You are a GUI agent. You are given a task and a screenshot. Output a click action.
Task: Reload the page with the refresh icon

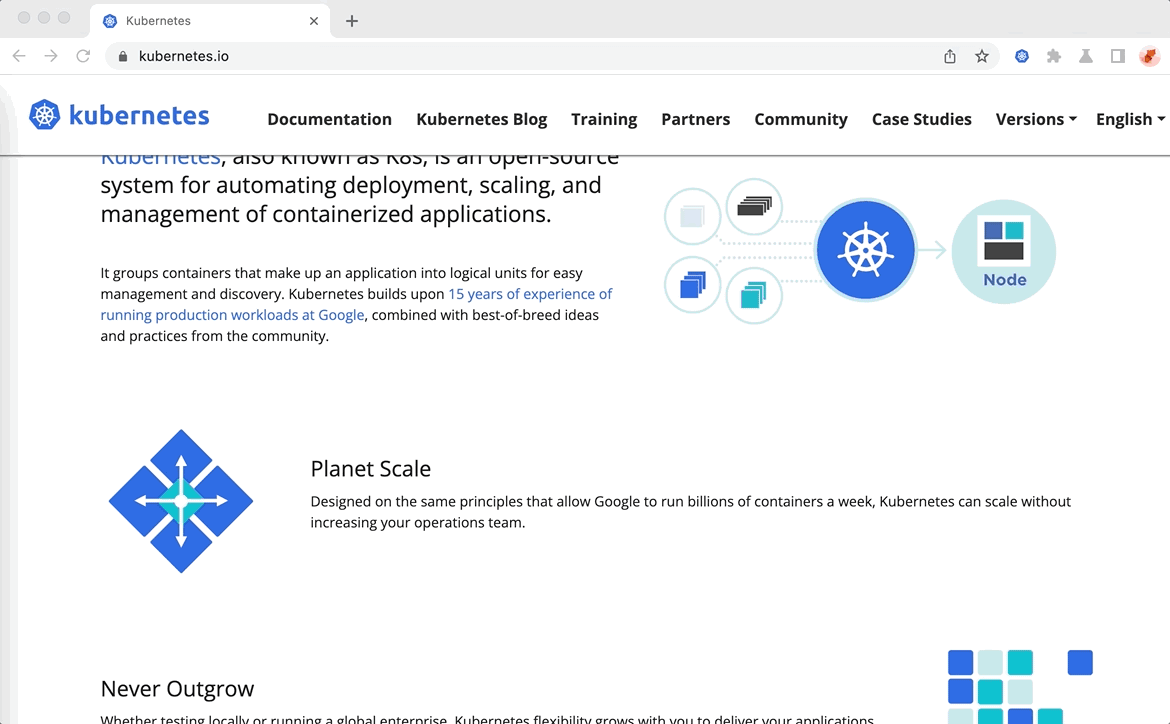click(x=83, y=56)
